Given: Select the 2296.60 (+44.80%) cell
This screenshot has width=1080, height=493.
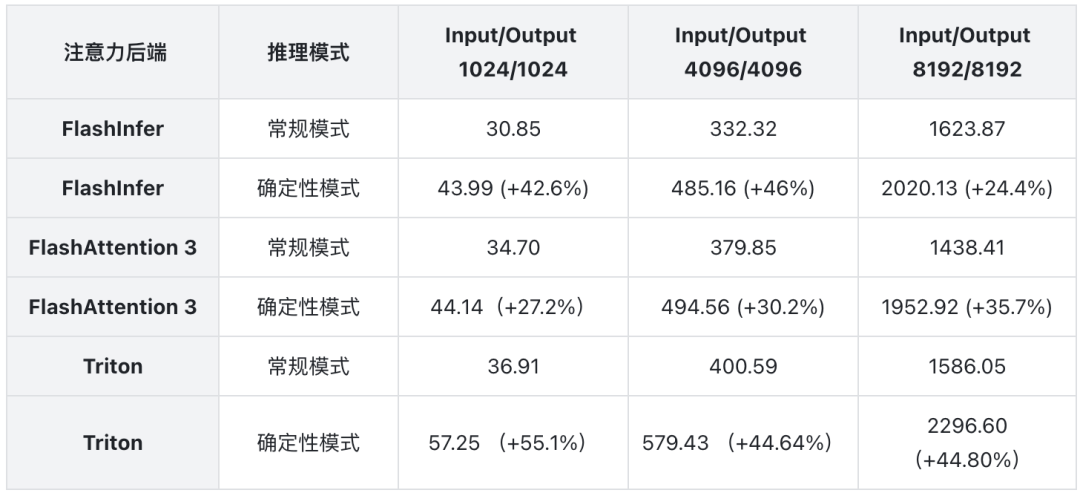Looking at the screenshot, I should pyautogui.click(x=965, y=442).
